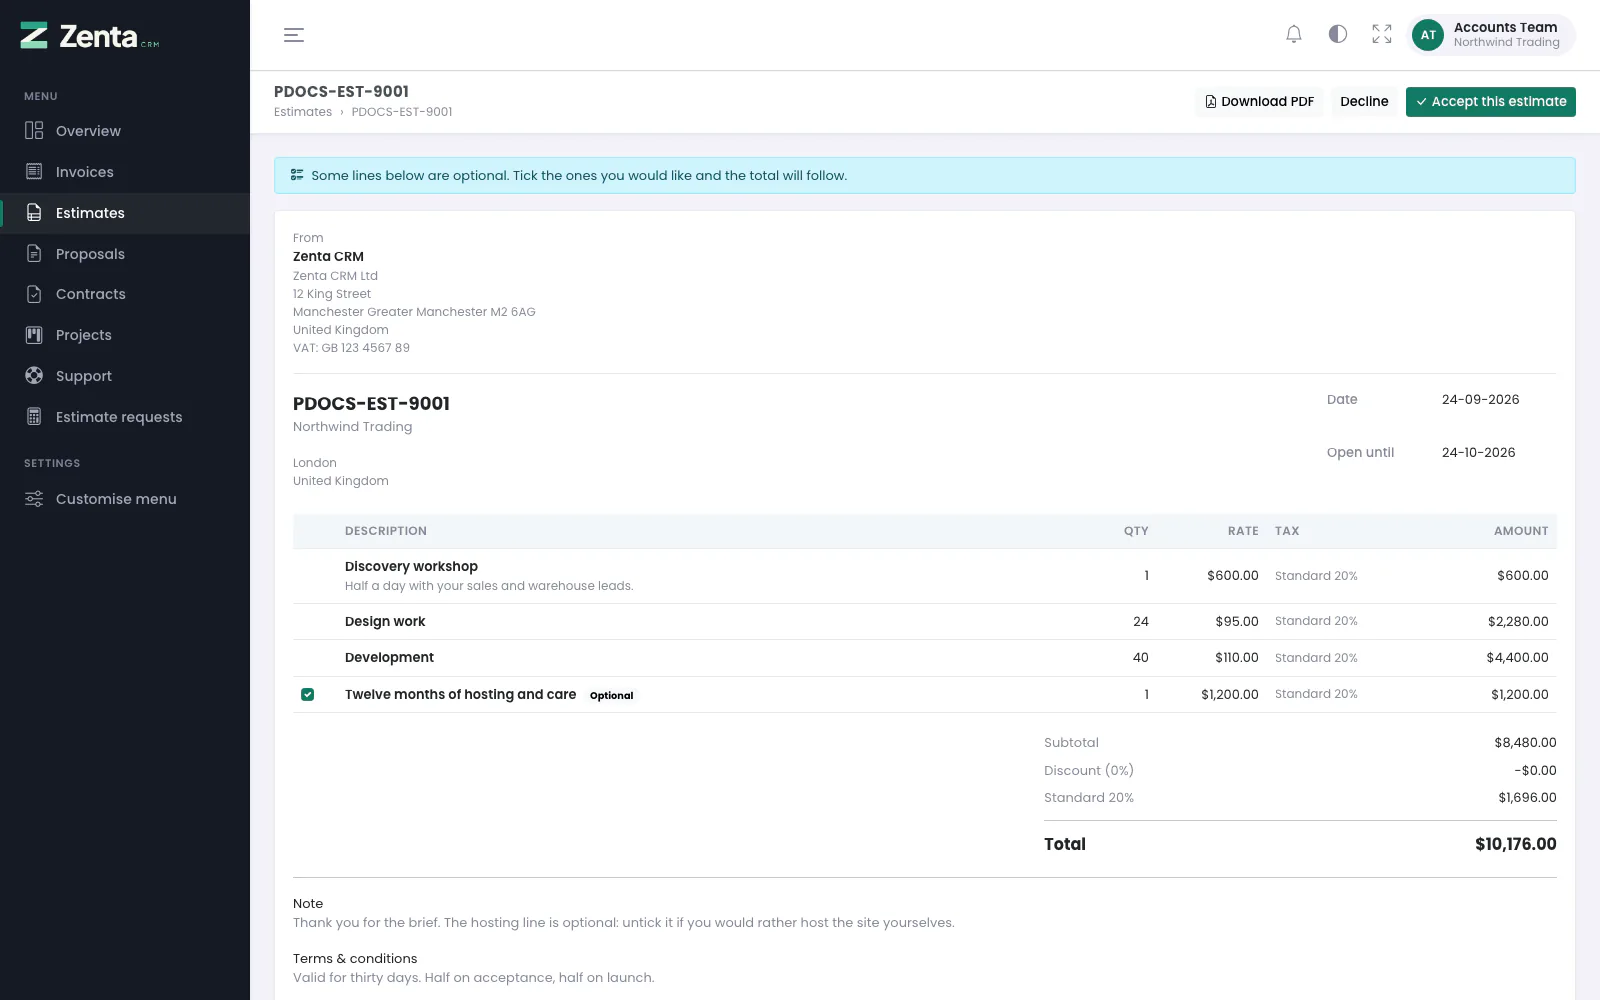Click the Open until date 24-10-2026
Viewport: 1600px width, 1000px height.
coord(1479,452)
